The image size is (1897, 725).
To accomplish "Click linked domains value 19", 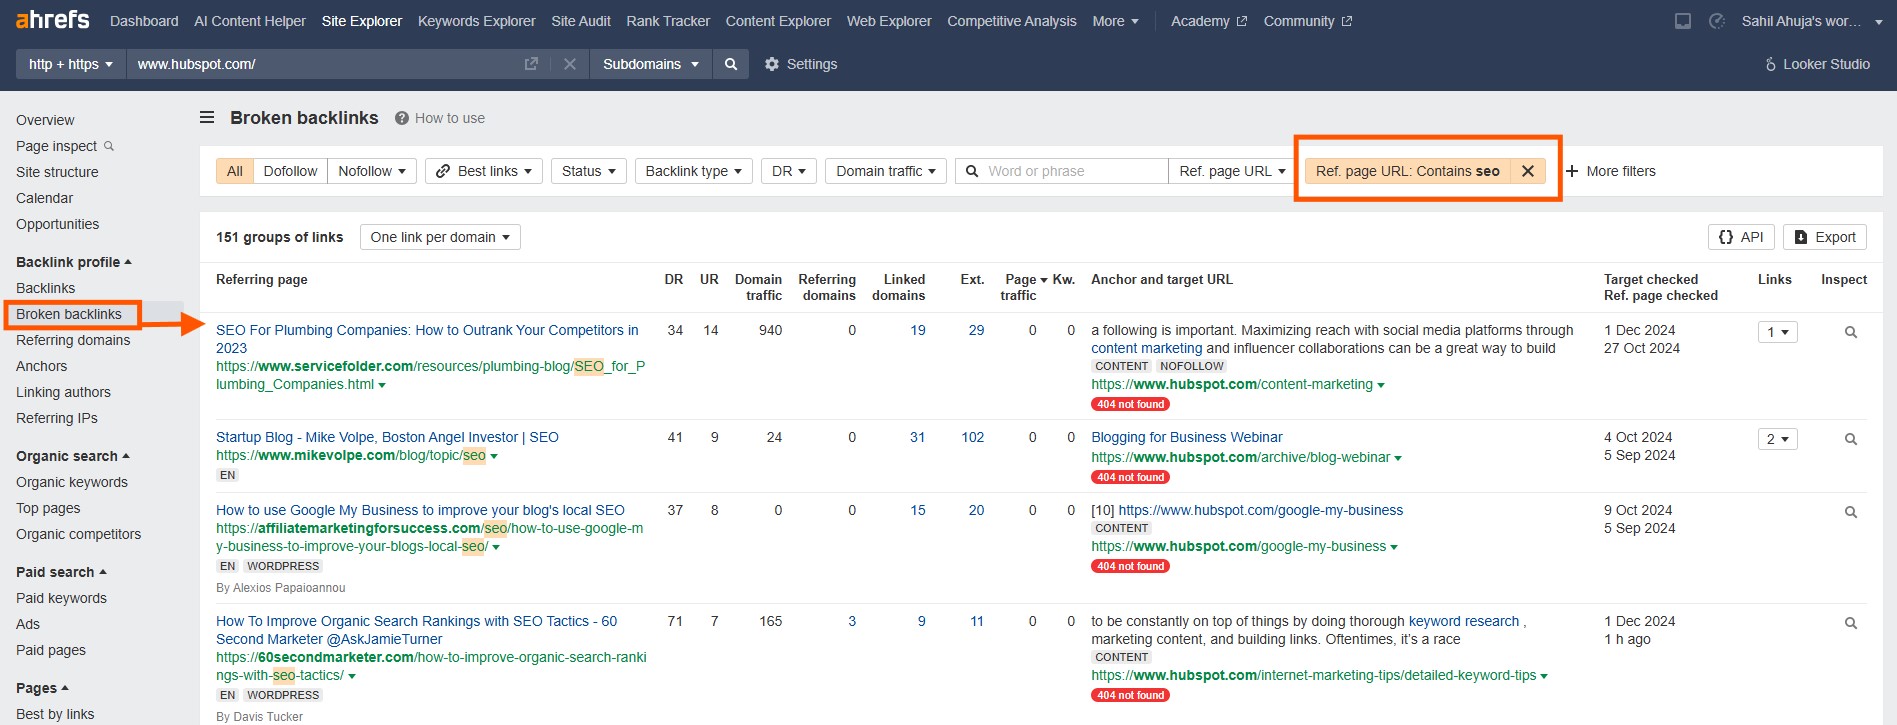I will click(918, 330).
